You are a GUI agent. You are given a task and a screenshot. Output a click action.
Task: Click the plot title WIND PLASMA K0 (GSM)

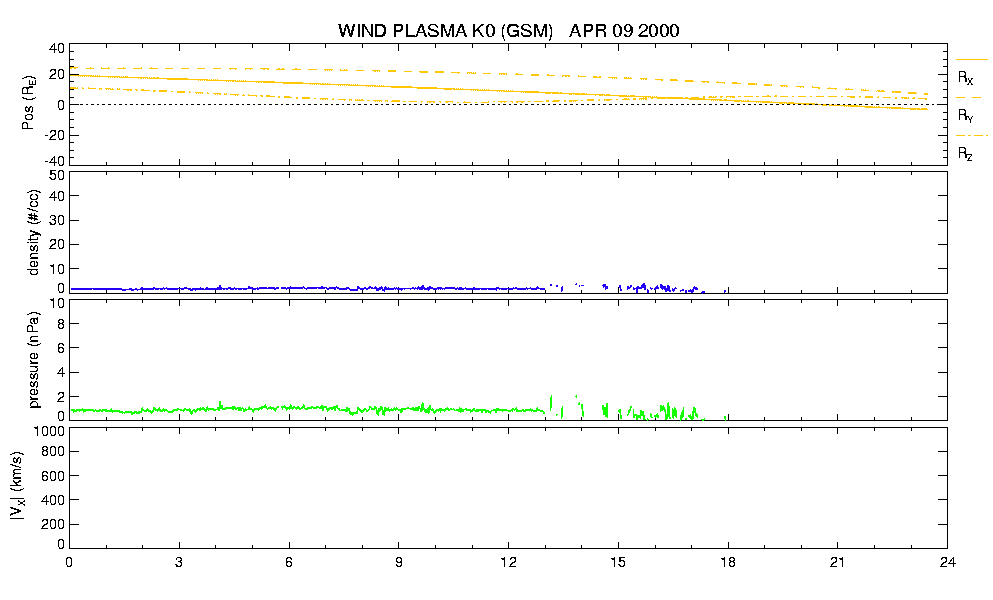[445, 30]
